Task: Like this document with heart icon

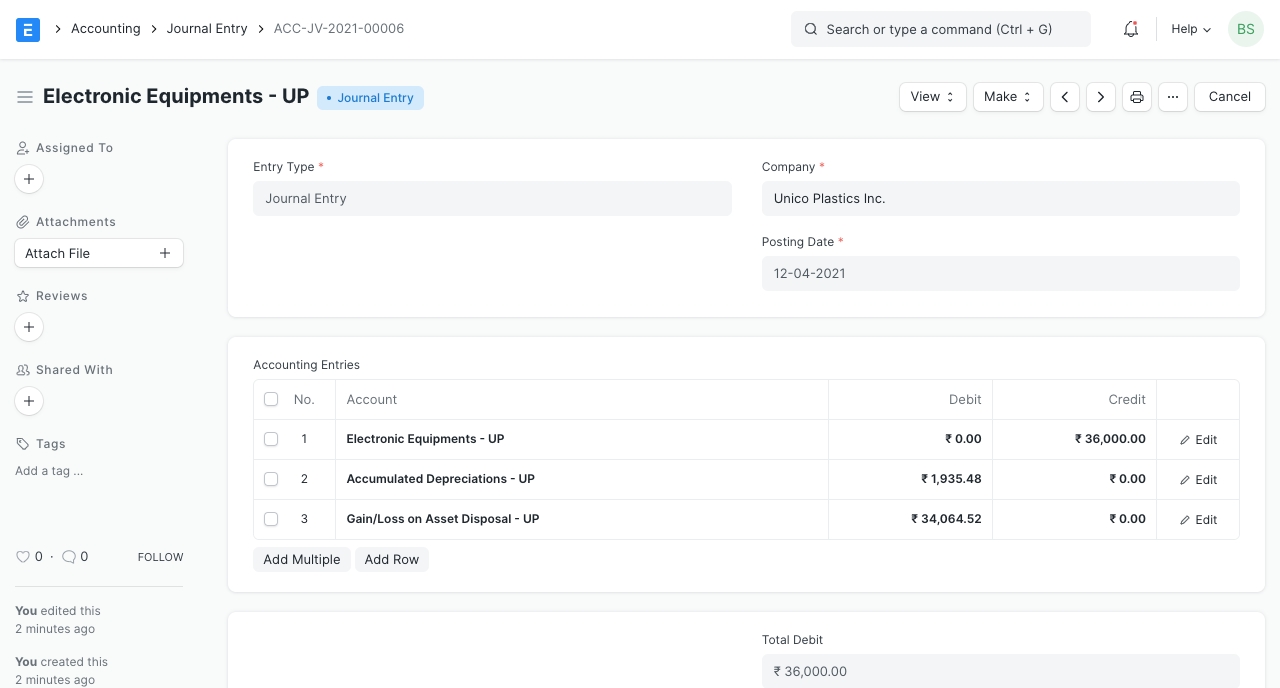Action: click(23, 557)
